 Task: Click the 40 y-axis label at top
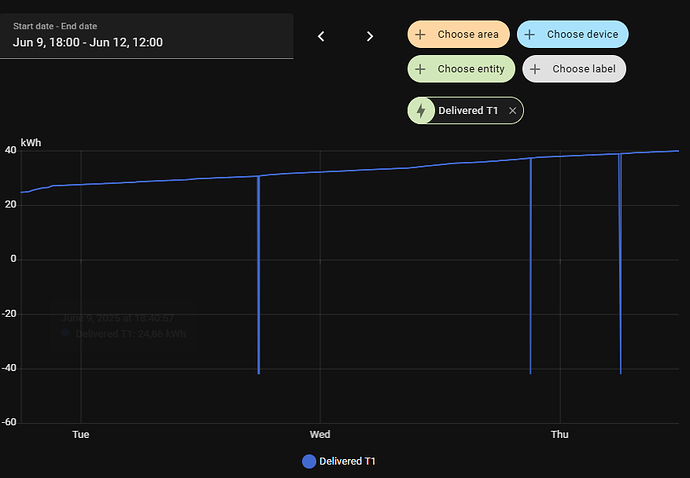click(x=11, y=151)
